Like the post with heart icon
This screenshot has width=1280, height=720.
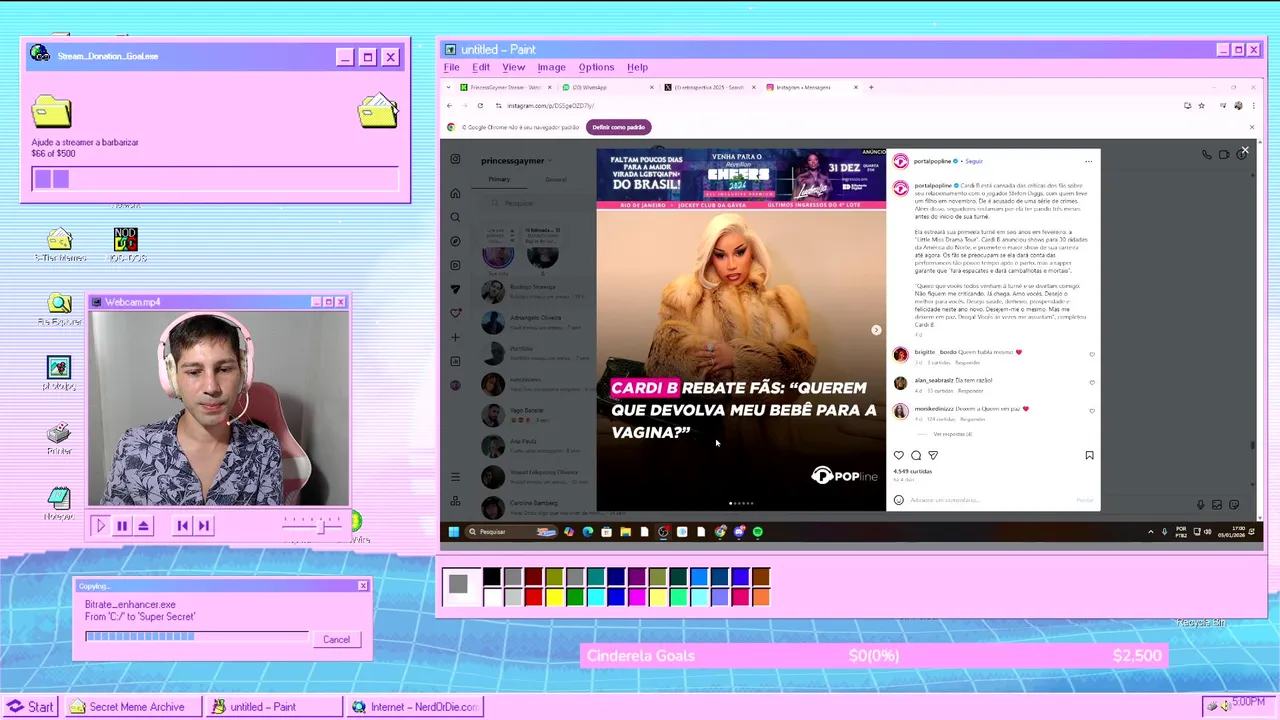tap(898, 455)
